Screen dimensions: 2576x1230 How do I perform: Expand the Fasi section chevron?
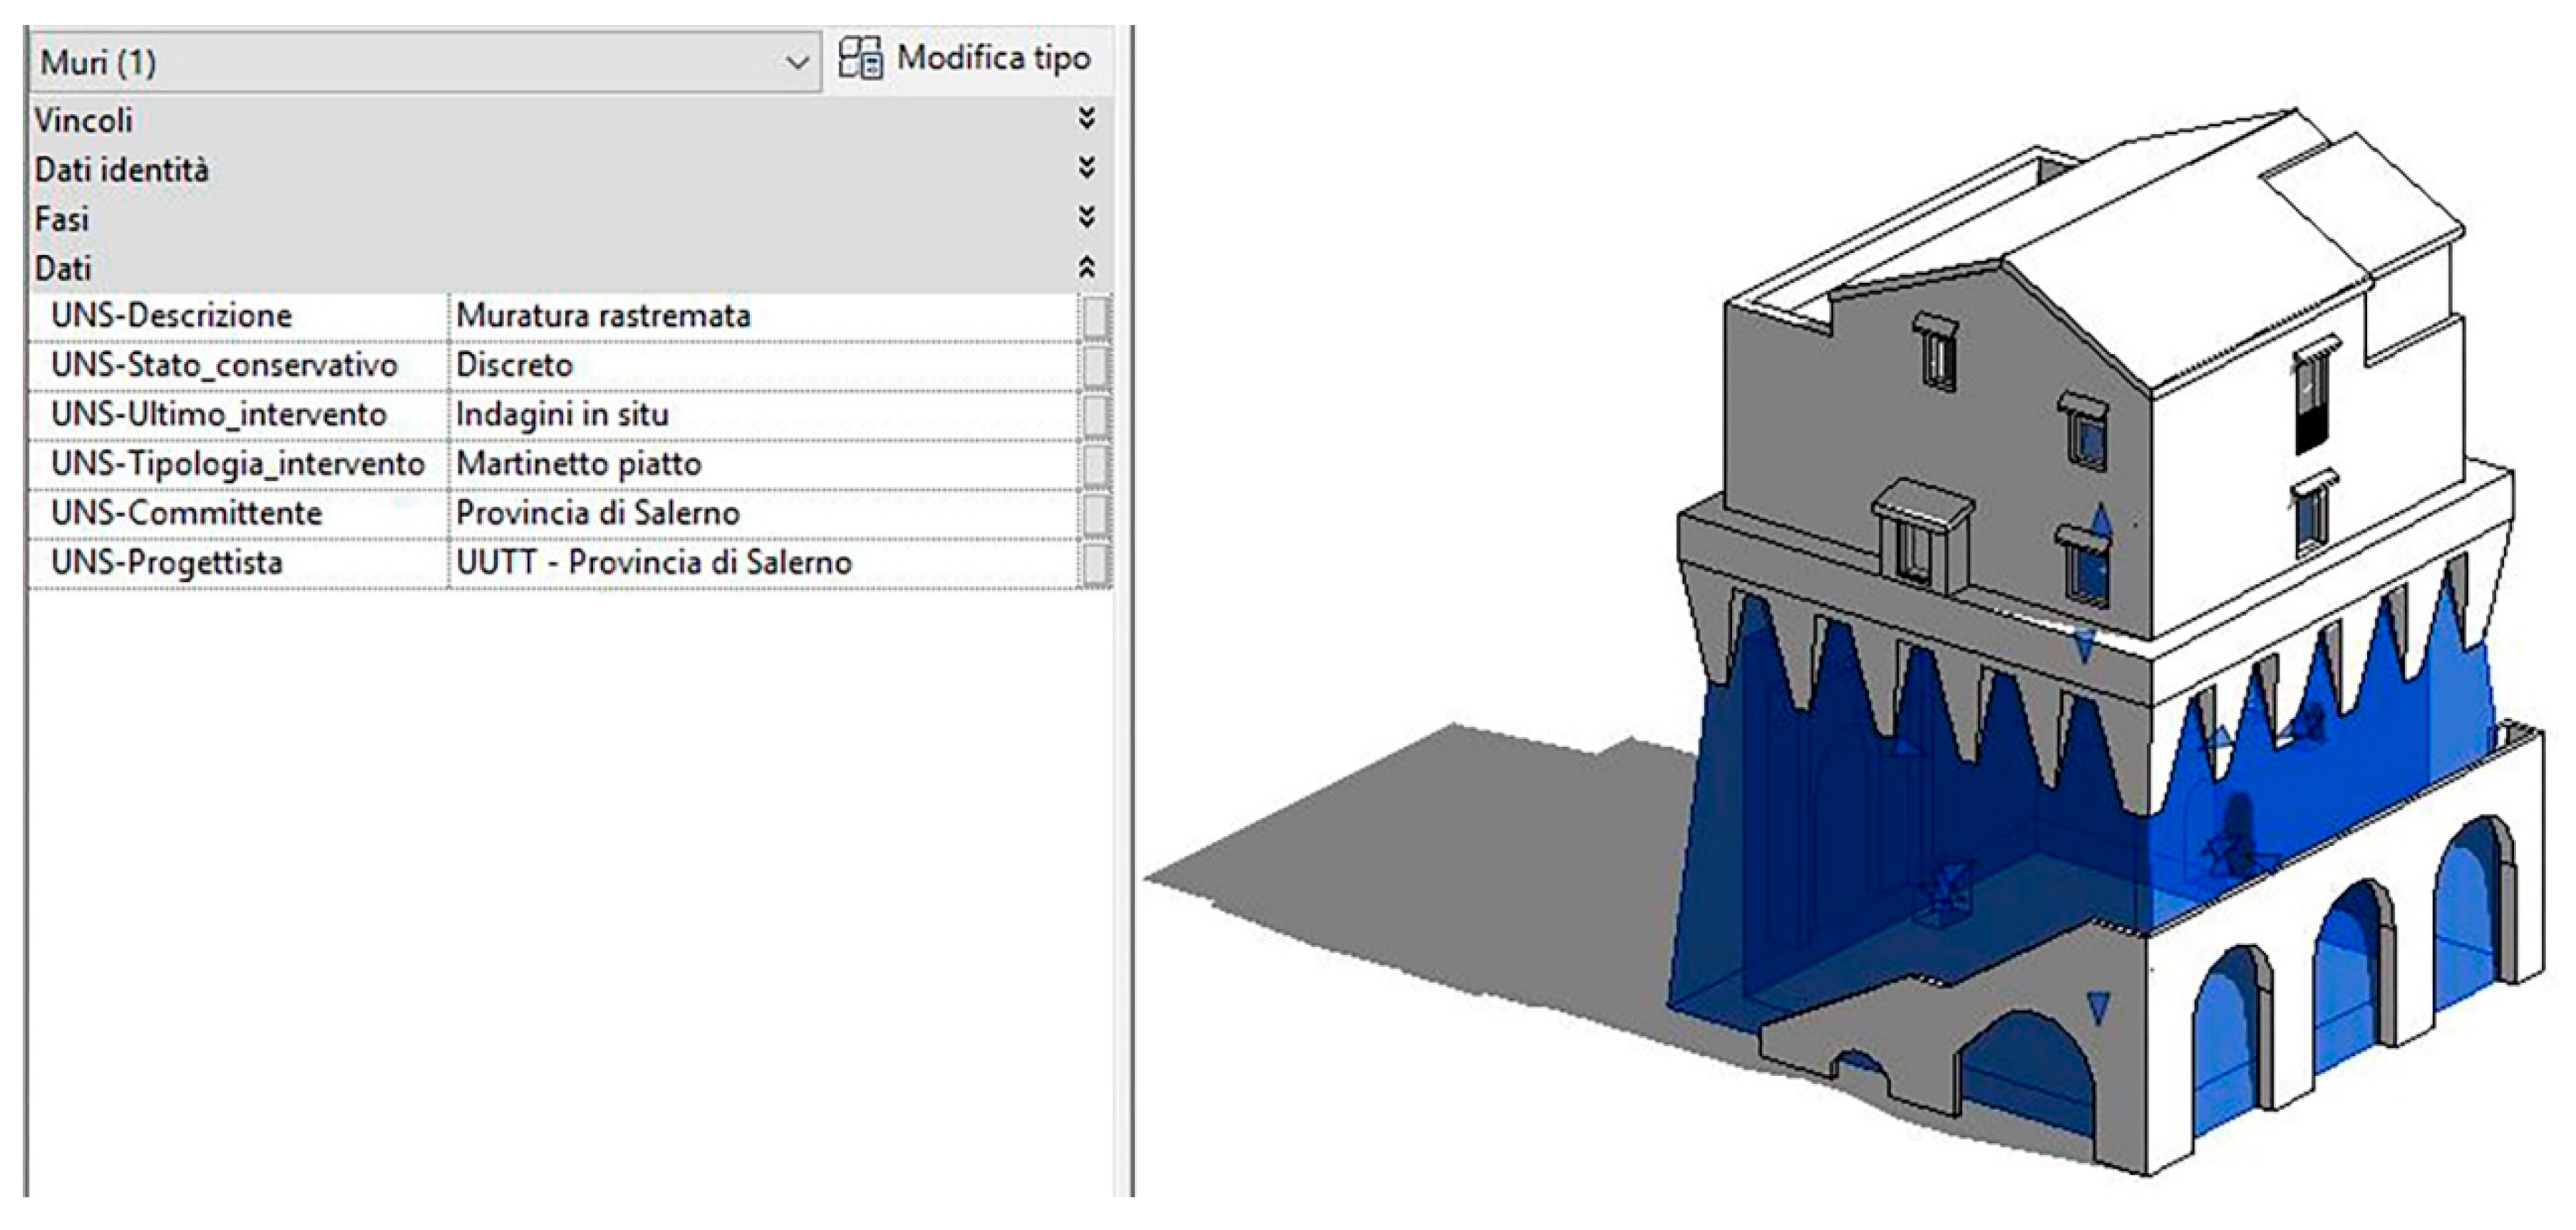coord(1087,218)
